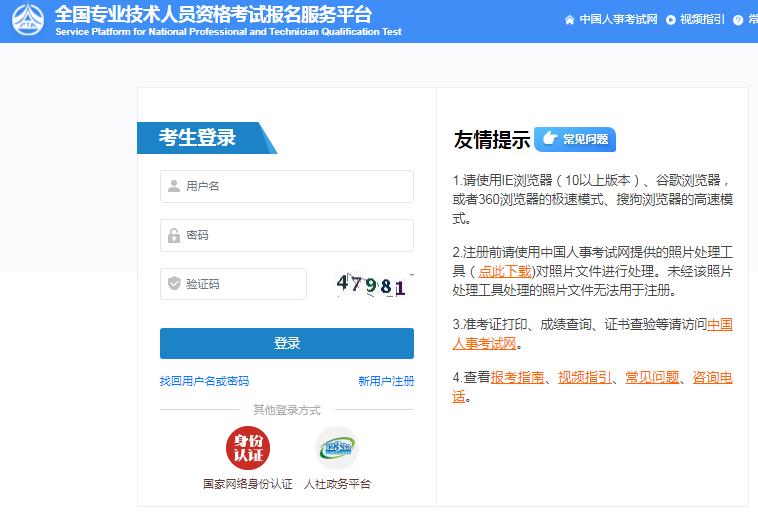Open 视频指引 in the top navigation
Viewport: 758px width, 516px height.
click(702, 20)
